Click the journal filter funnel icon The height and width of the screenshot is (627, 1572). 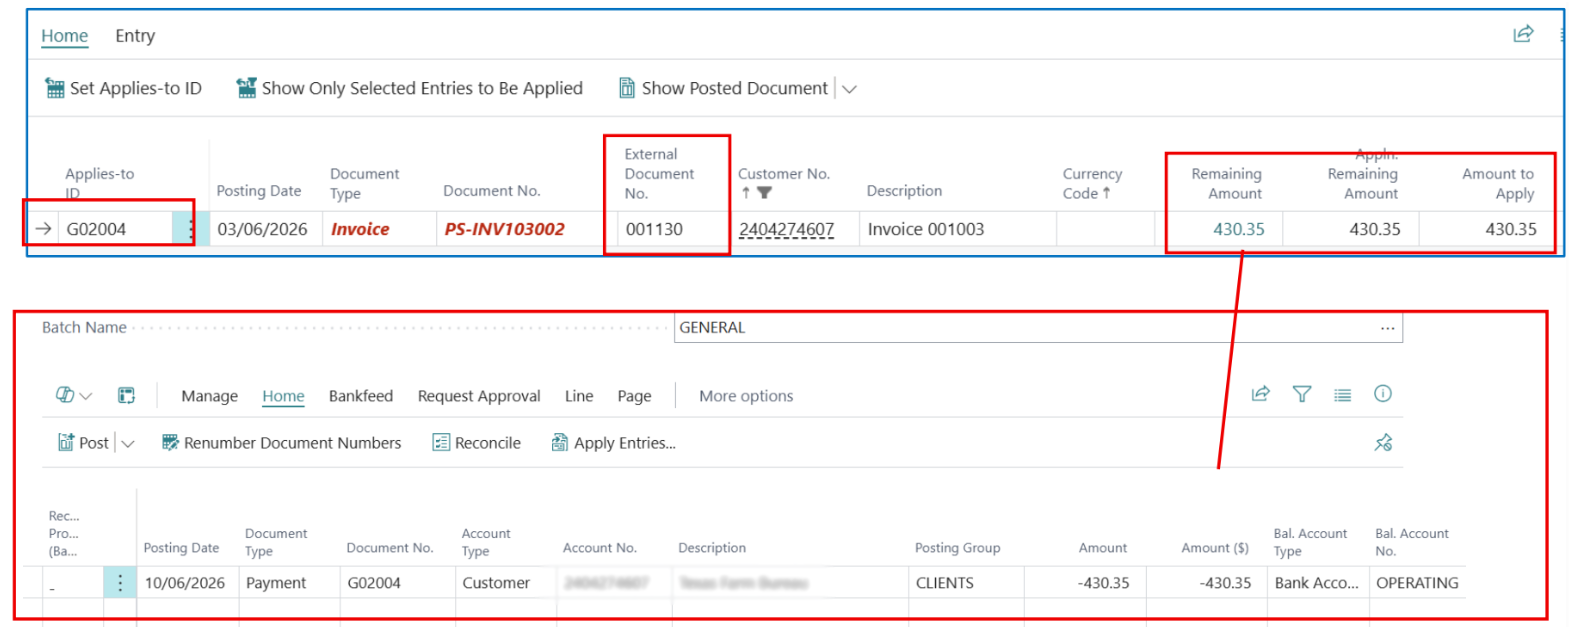point(1302,394)
